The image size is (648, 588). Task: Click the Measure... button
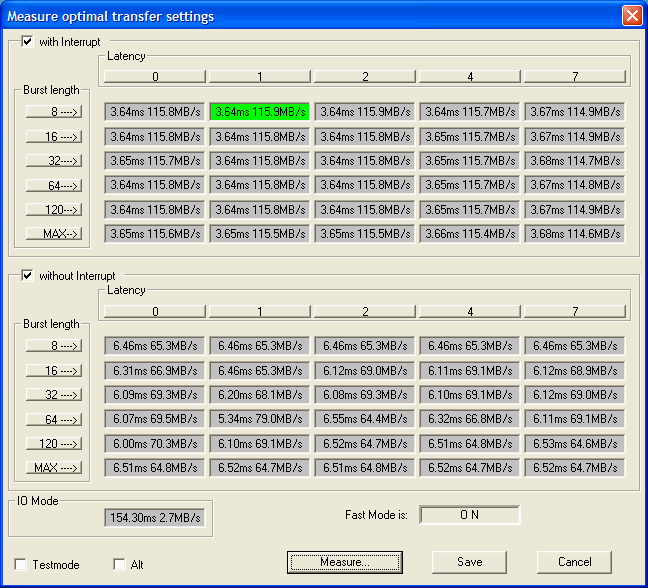click(x=345, y=562)
